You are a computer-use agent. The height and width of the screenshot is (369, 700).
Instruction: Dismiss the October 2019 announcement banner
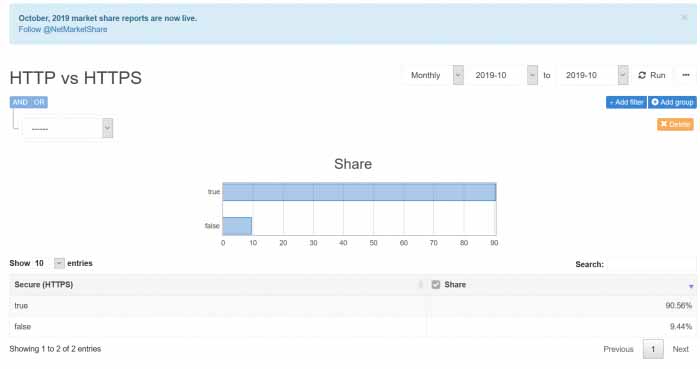[x=684, y=17]
